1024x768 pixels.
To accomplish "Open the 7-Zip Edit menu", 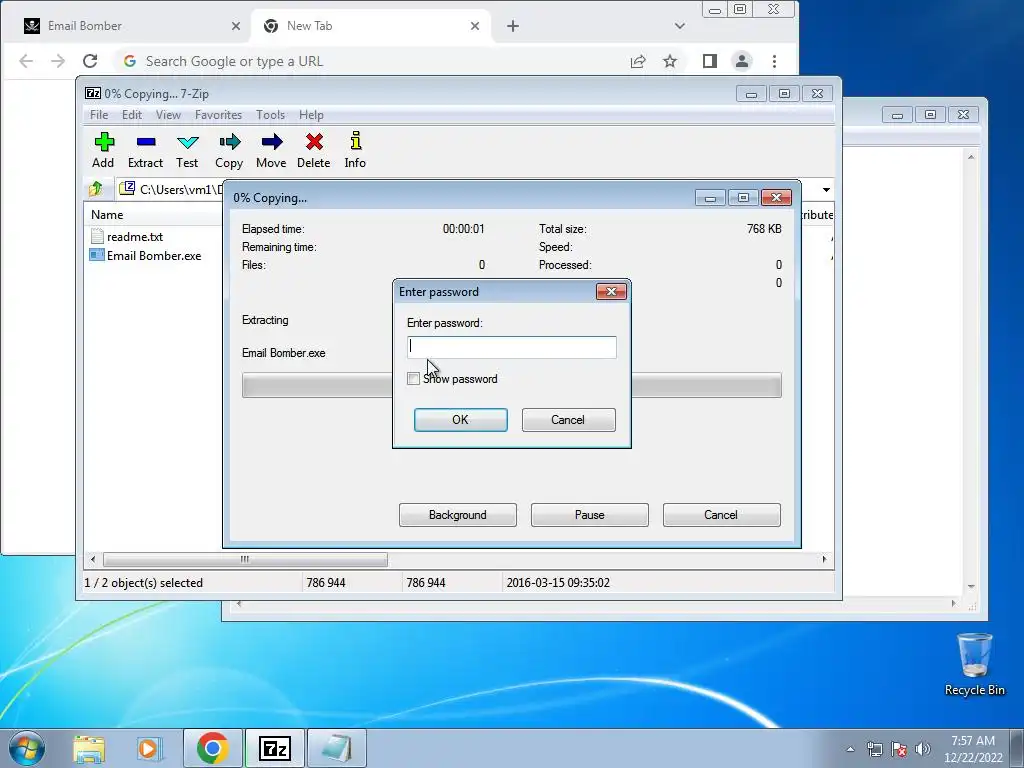I will (x=132, y=114).
